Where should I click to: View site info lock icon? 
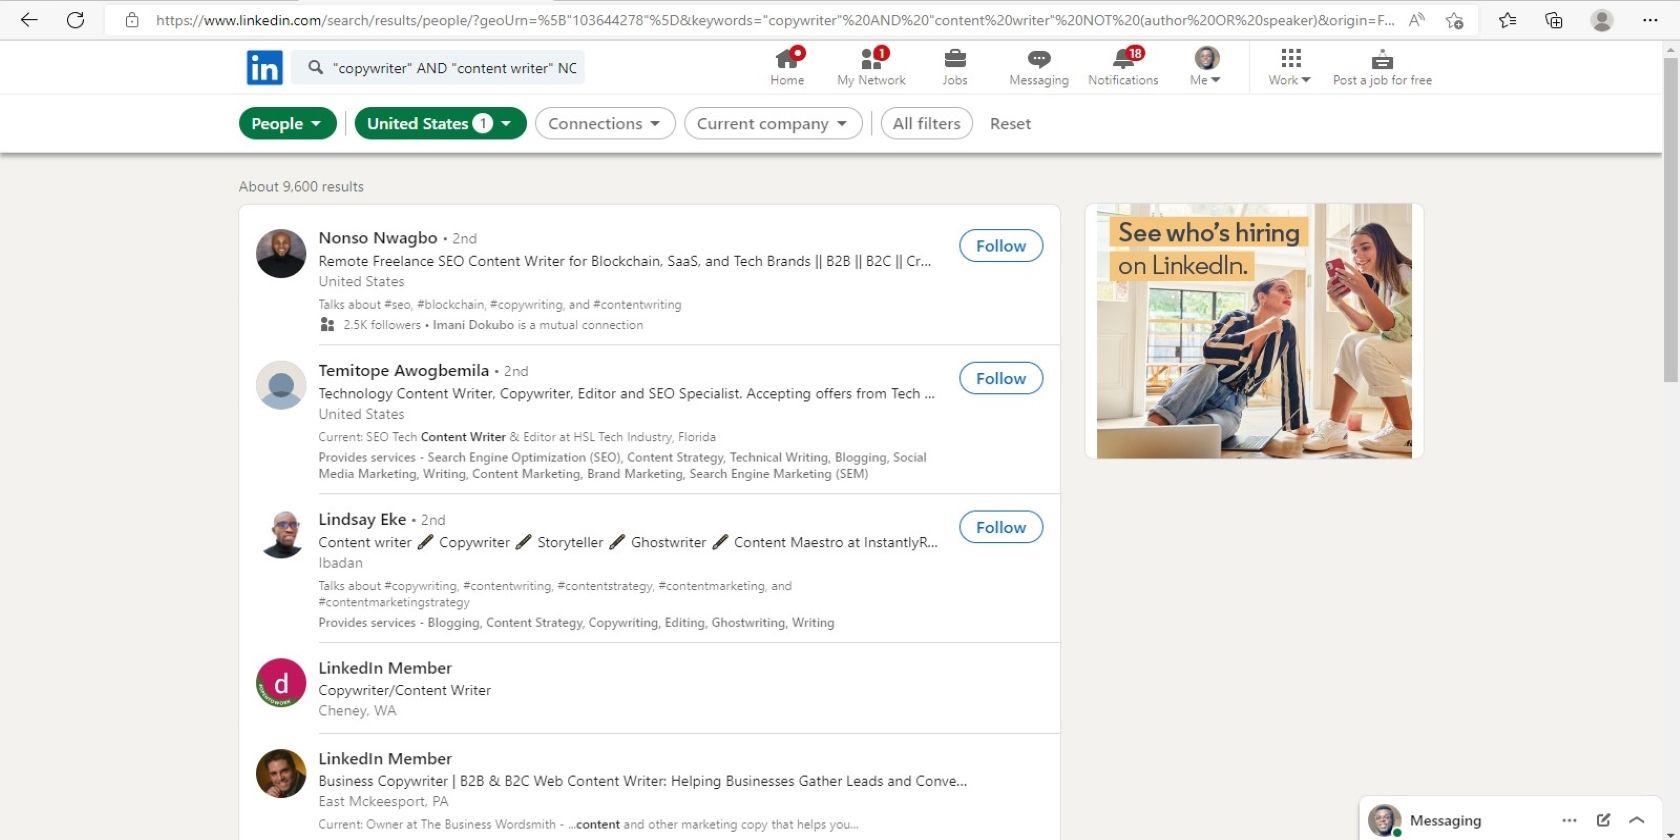pos(132,20)
